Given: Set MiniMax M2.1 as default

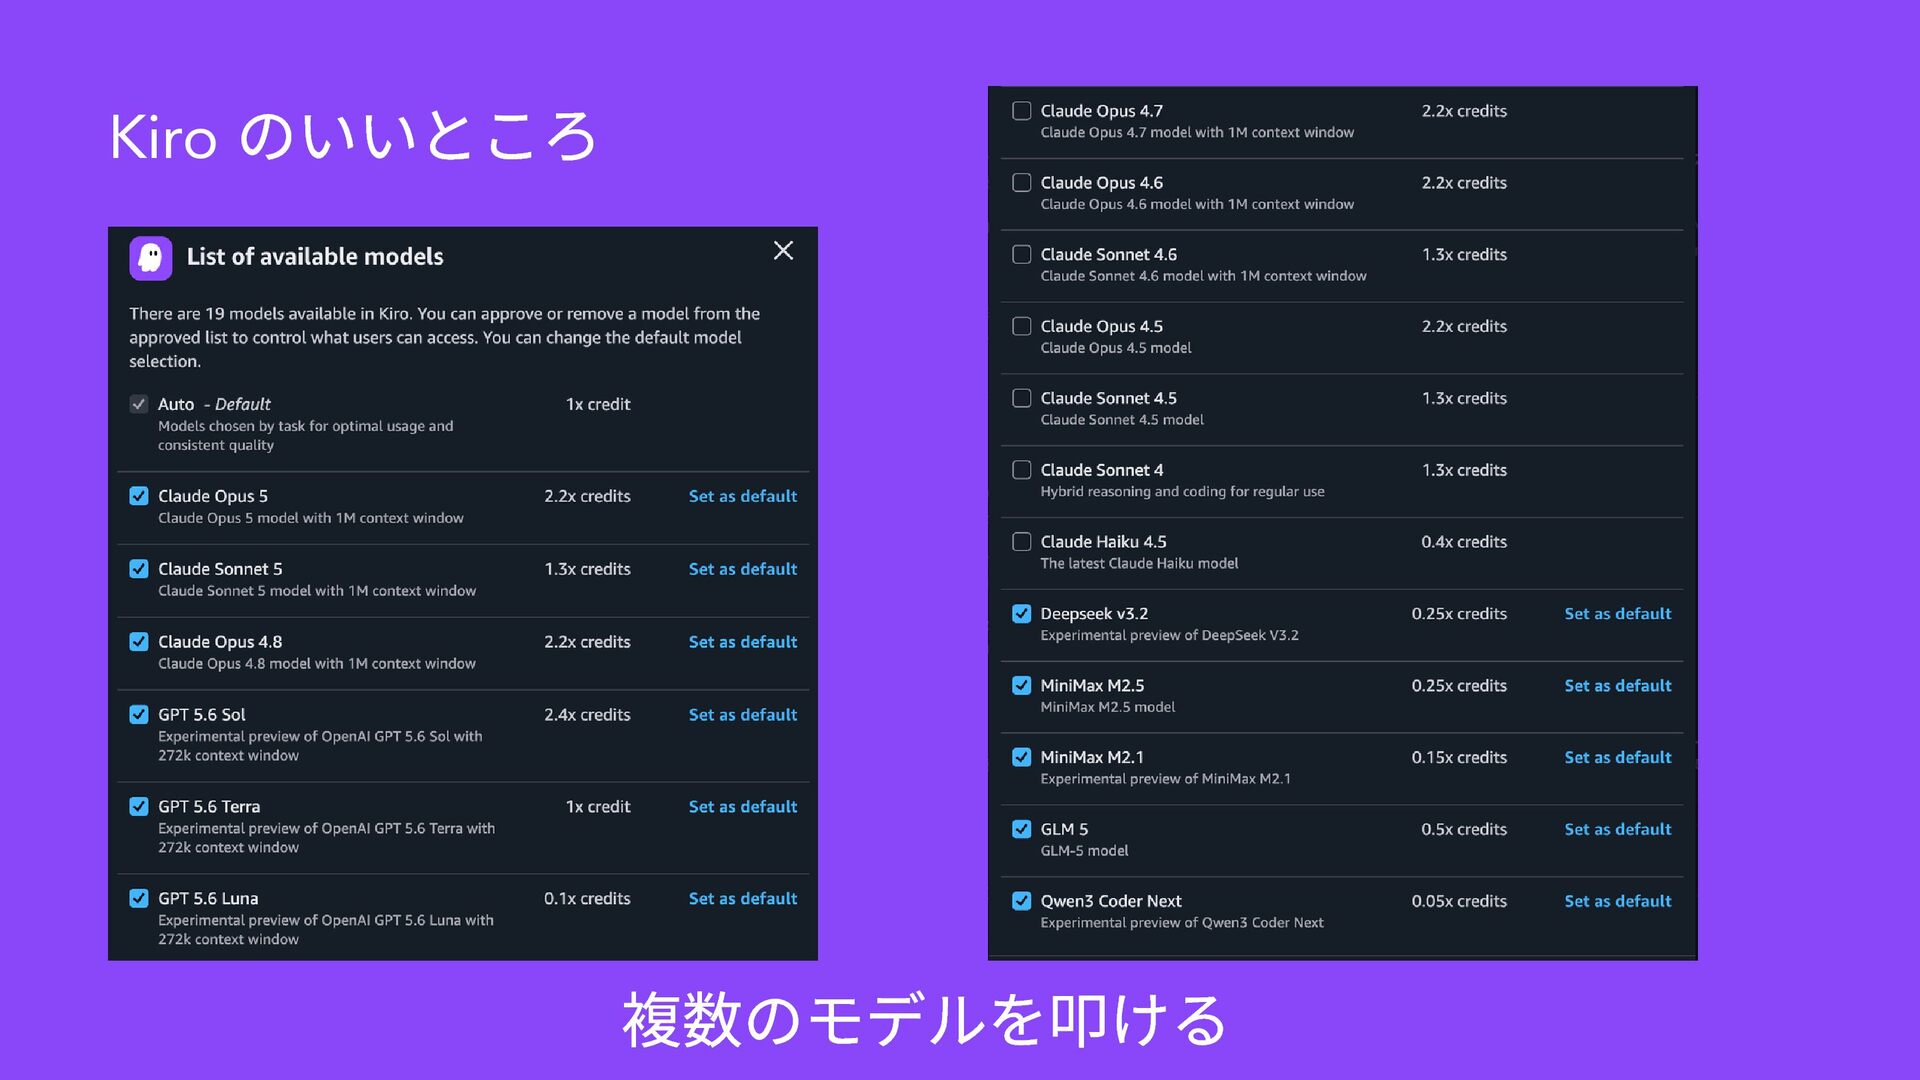Looking at the screenshot, I should coord(1618,758).
